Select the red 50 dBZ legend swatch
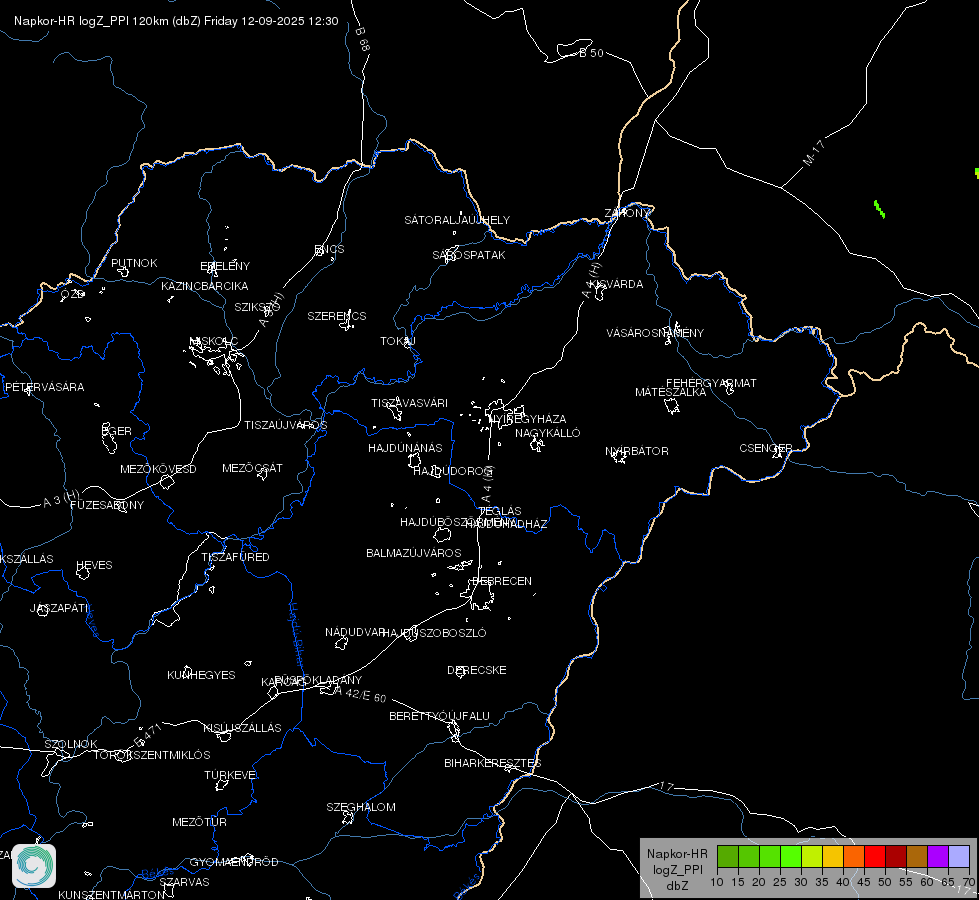979x900 pixels. point(875,856)
